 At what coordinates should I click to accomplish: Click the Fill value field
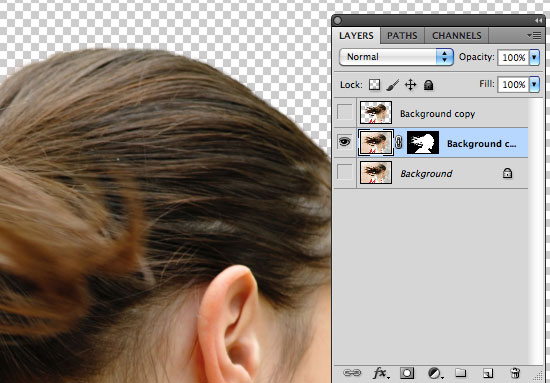(513, 84)
